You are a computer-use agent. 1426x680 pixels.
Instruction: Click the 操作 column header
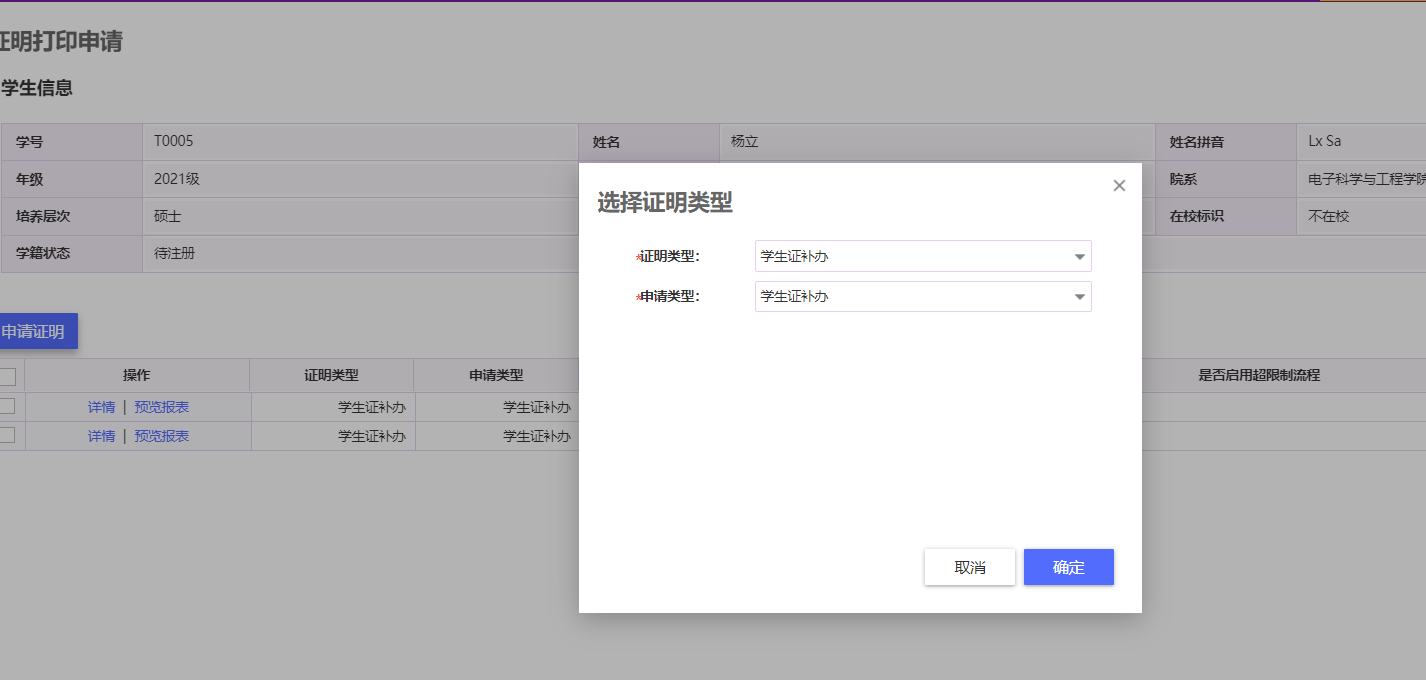click(137, 376)
